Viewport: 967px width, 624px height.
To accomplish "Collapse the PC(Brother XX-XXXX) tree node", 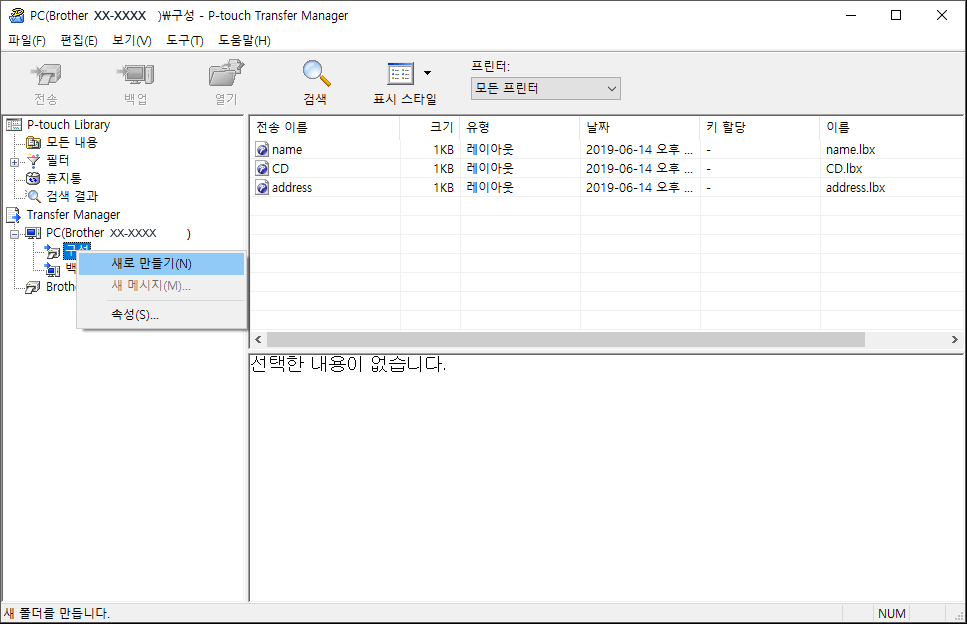I will point(14,234).
